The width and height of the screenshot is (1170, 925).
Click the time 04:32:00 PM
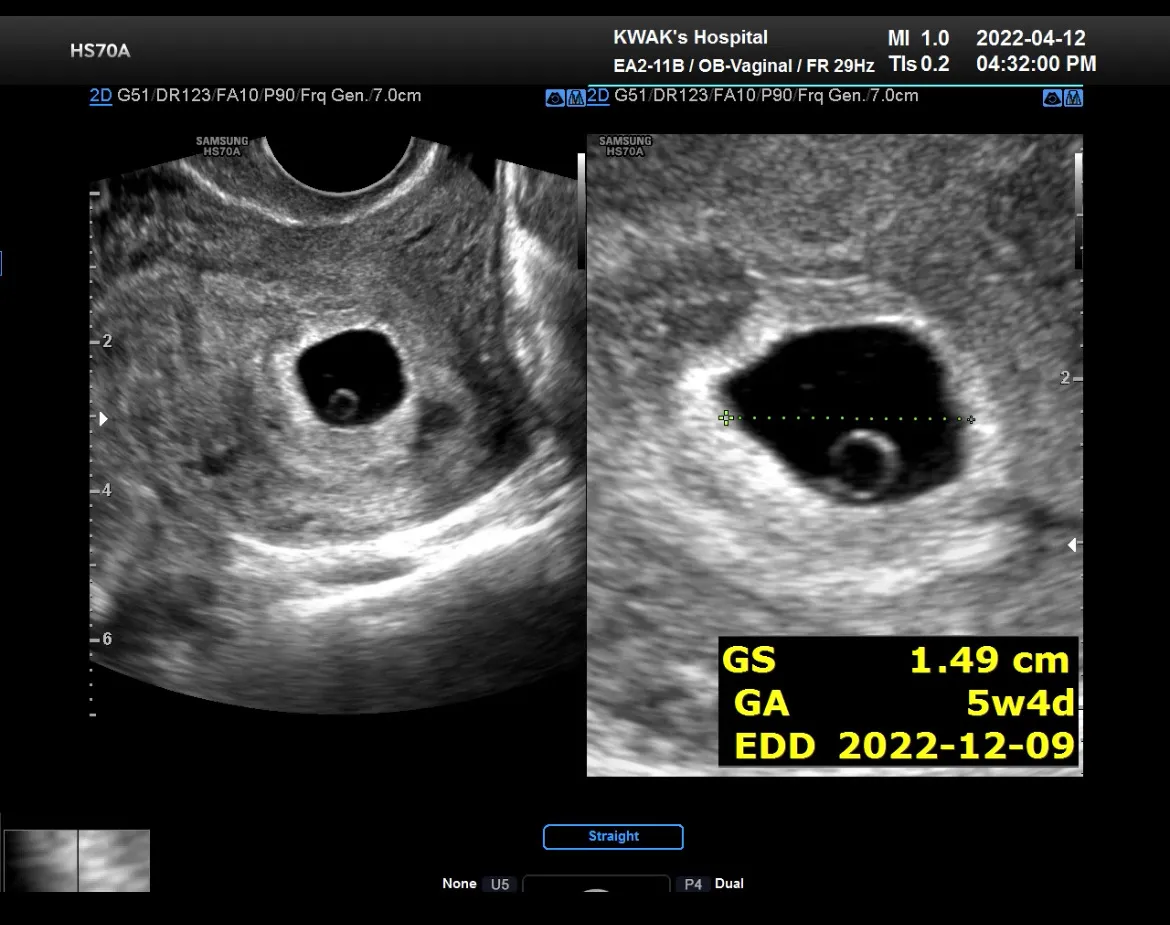[x=1036, y=64]
